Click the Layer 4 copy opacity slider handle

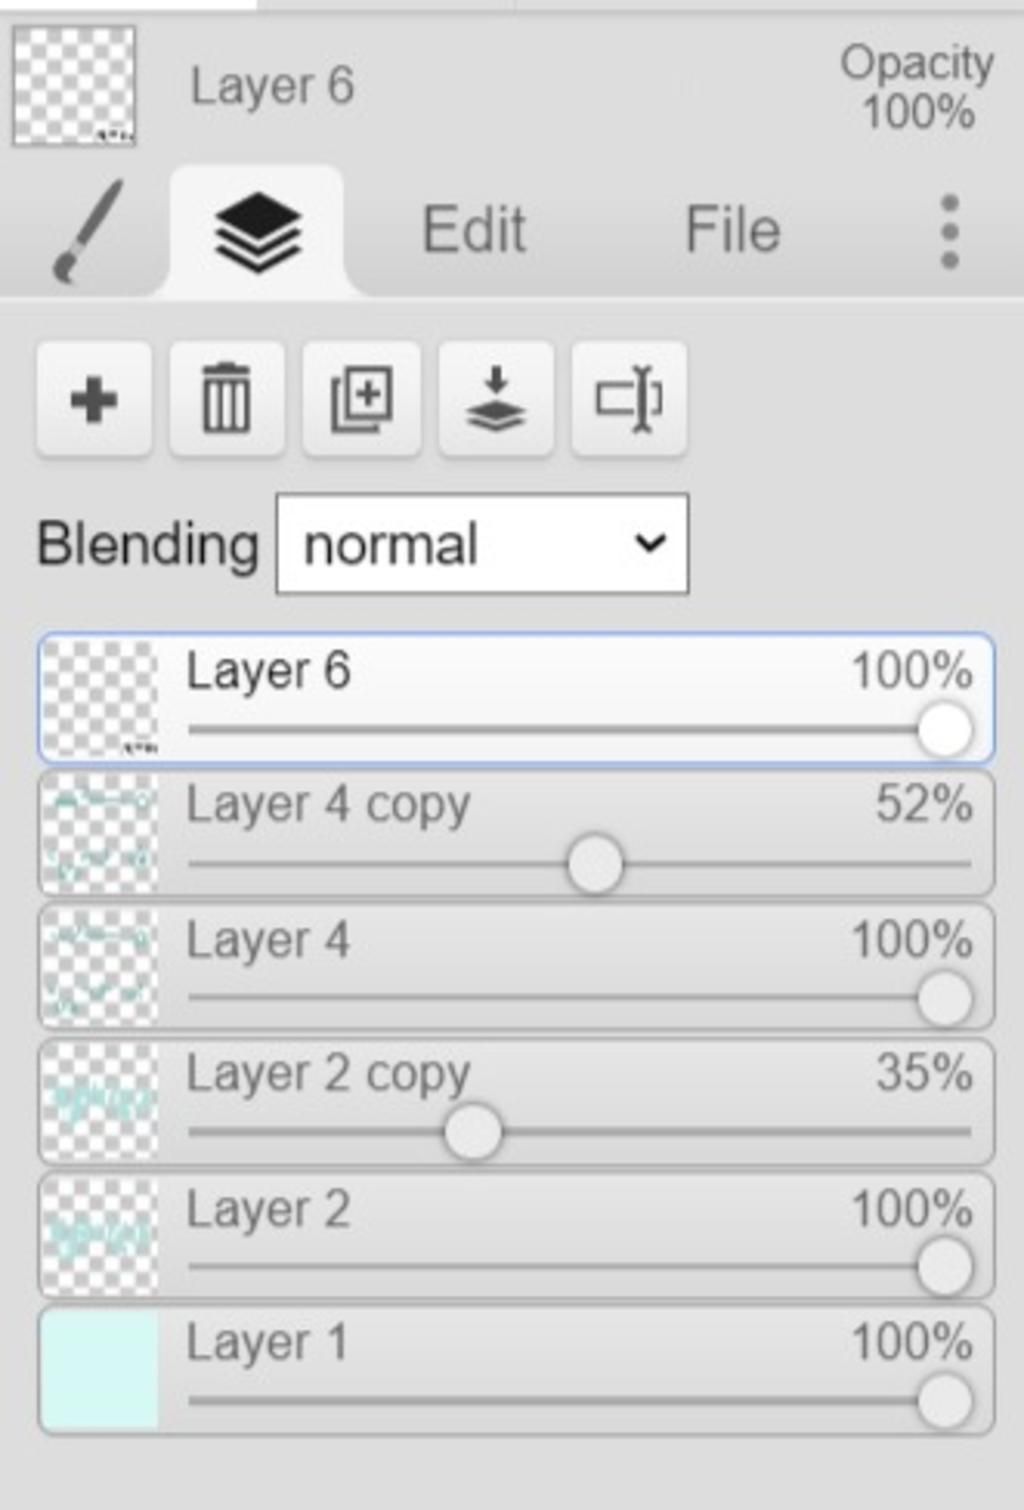[595, 865]
